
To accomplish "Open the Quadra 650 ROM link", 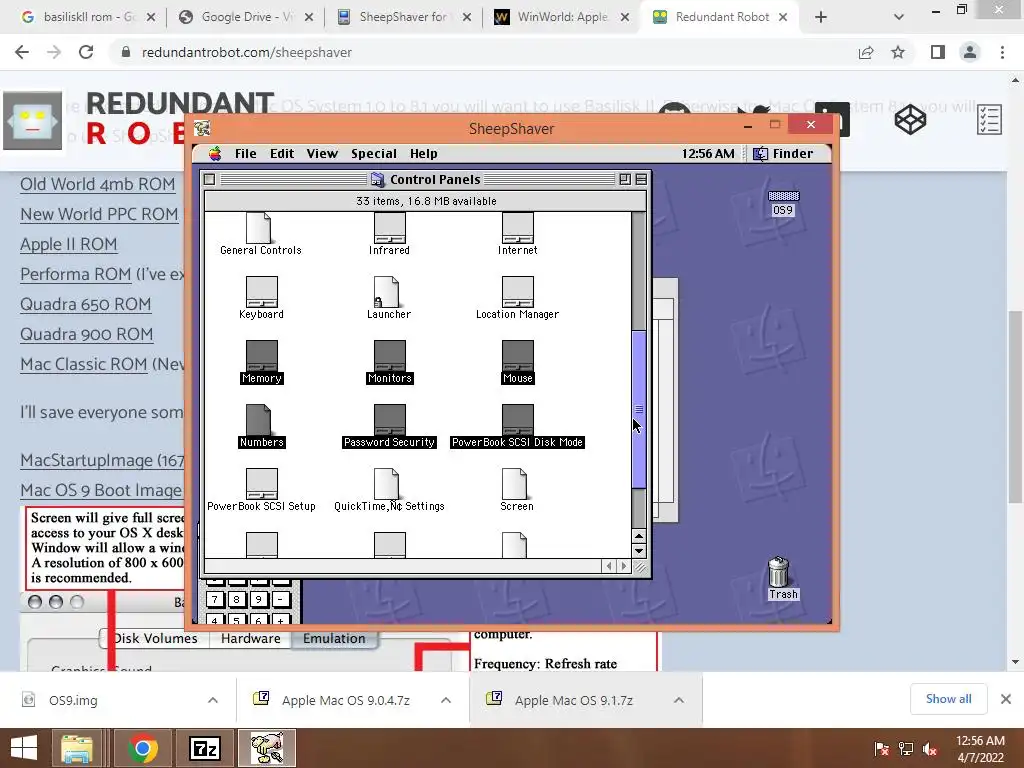I will pyautogui.click(x=86, y=304).
